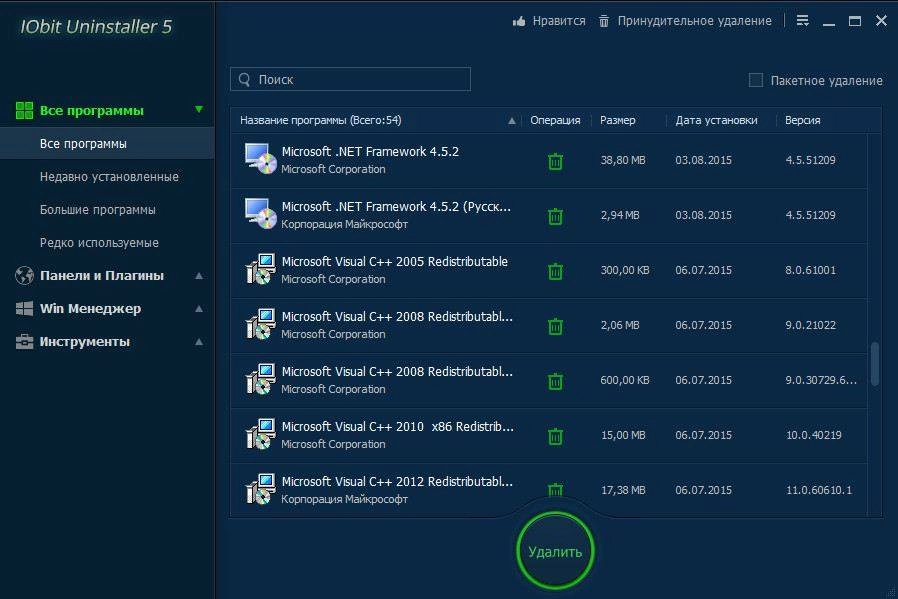Expand Инструменты section arrow

(199, 342)
